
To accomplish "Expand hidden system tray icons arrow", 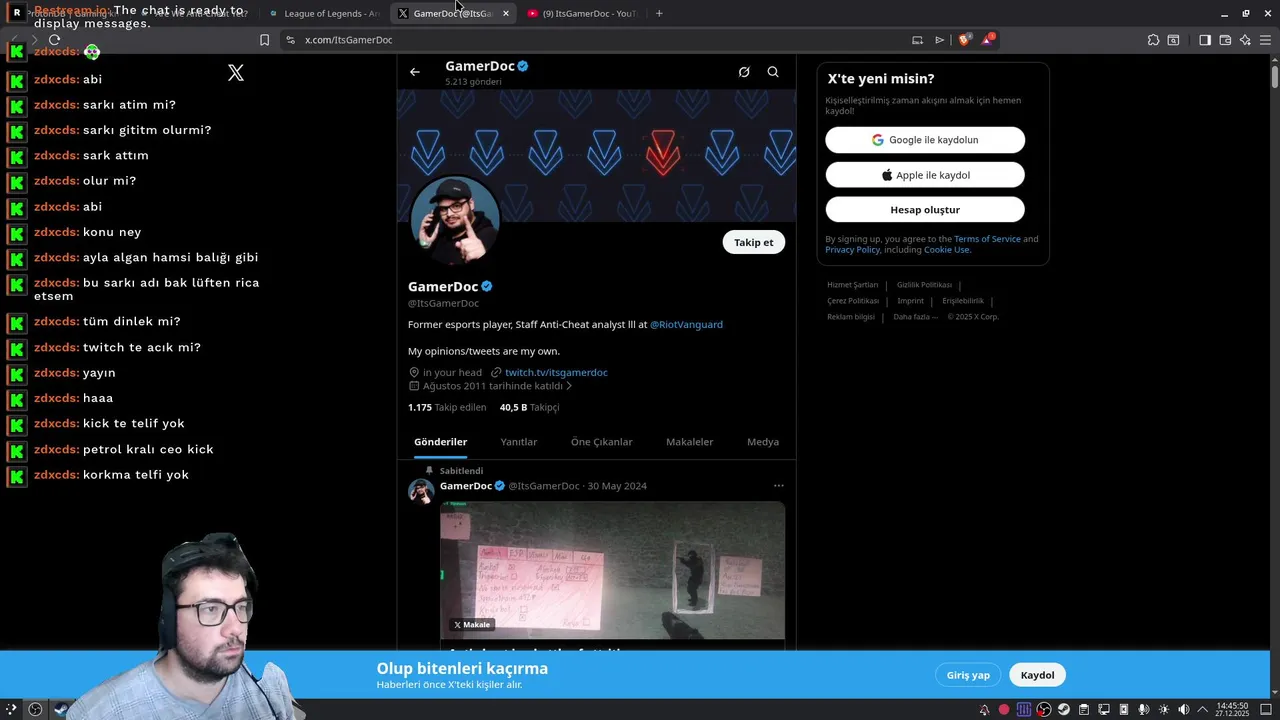I will pos(1203,710).
